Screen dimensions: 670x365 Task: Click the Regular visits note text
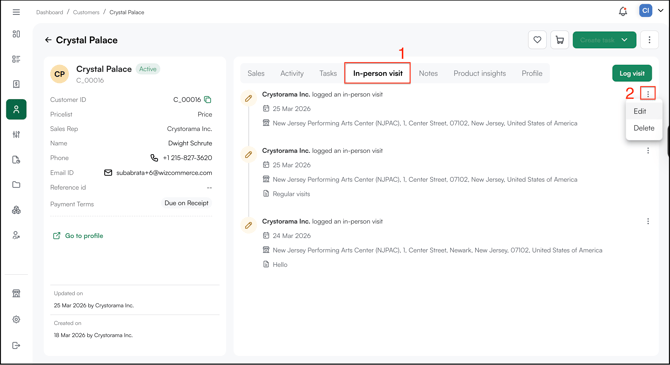tap(291, 194)
